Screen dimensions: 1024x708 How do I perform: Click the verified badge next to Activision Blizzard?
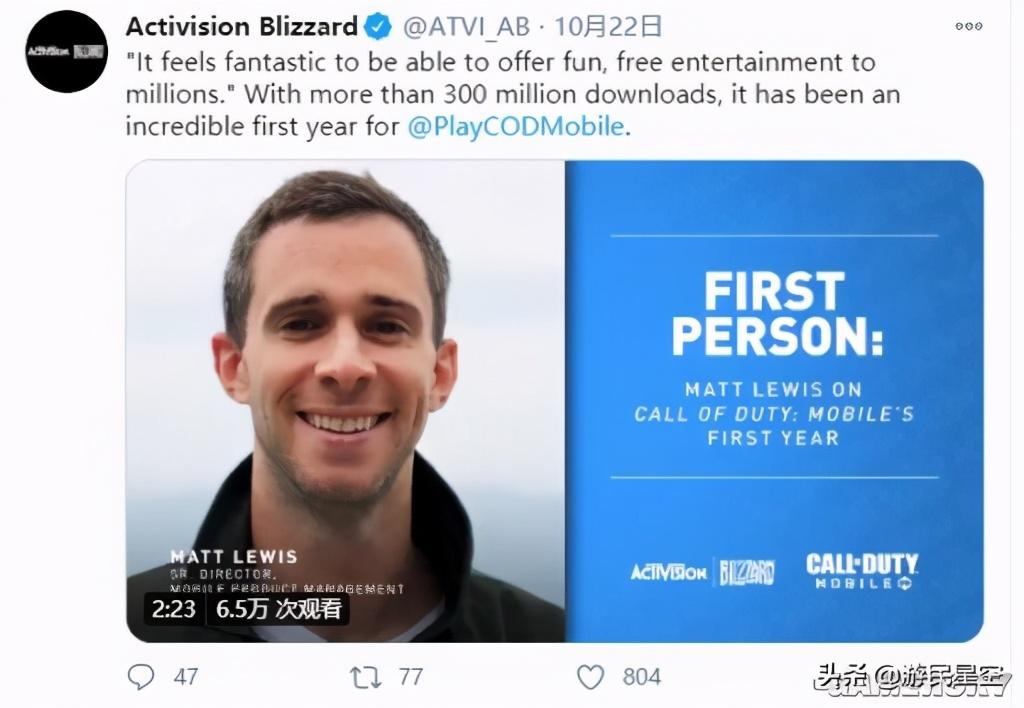(x=377, y=27)
